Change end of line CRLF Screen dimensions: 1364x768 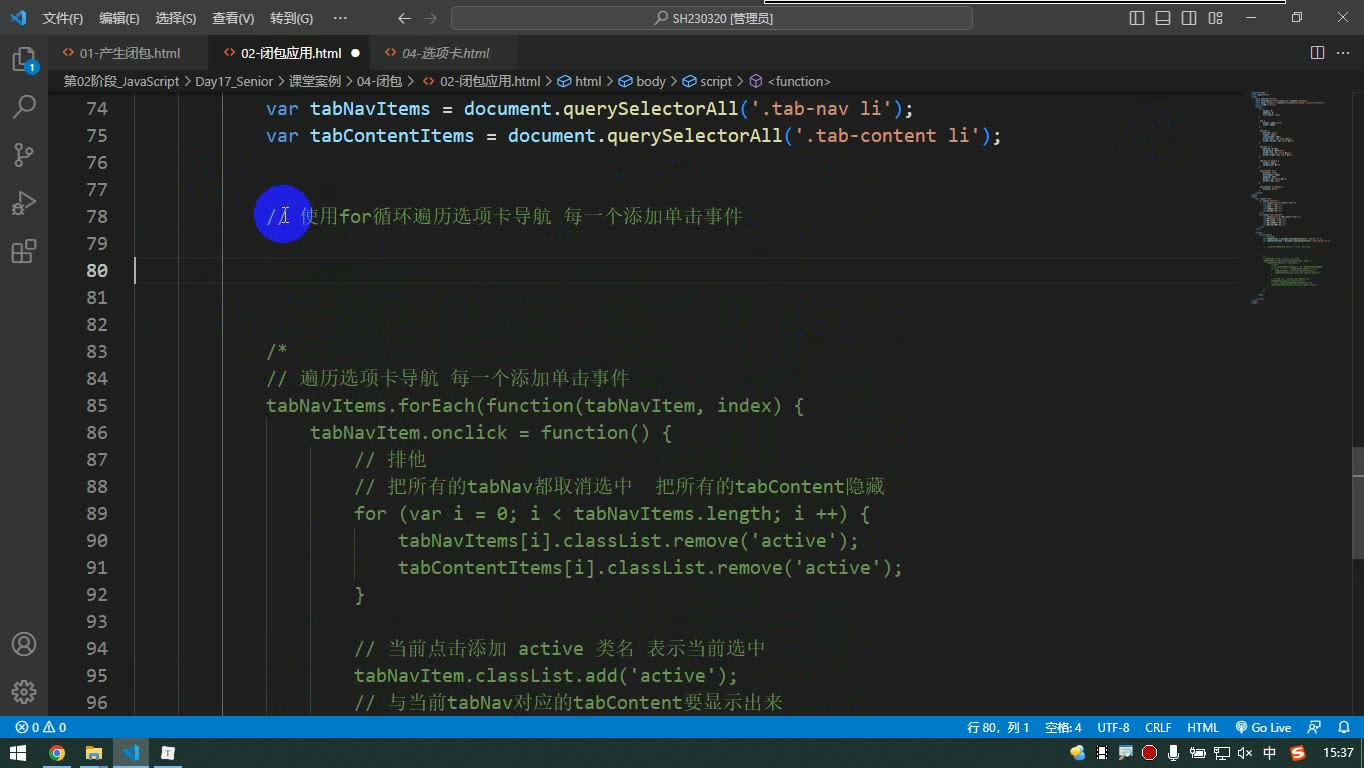(1158, 727)
